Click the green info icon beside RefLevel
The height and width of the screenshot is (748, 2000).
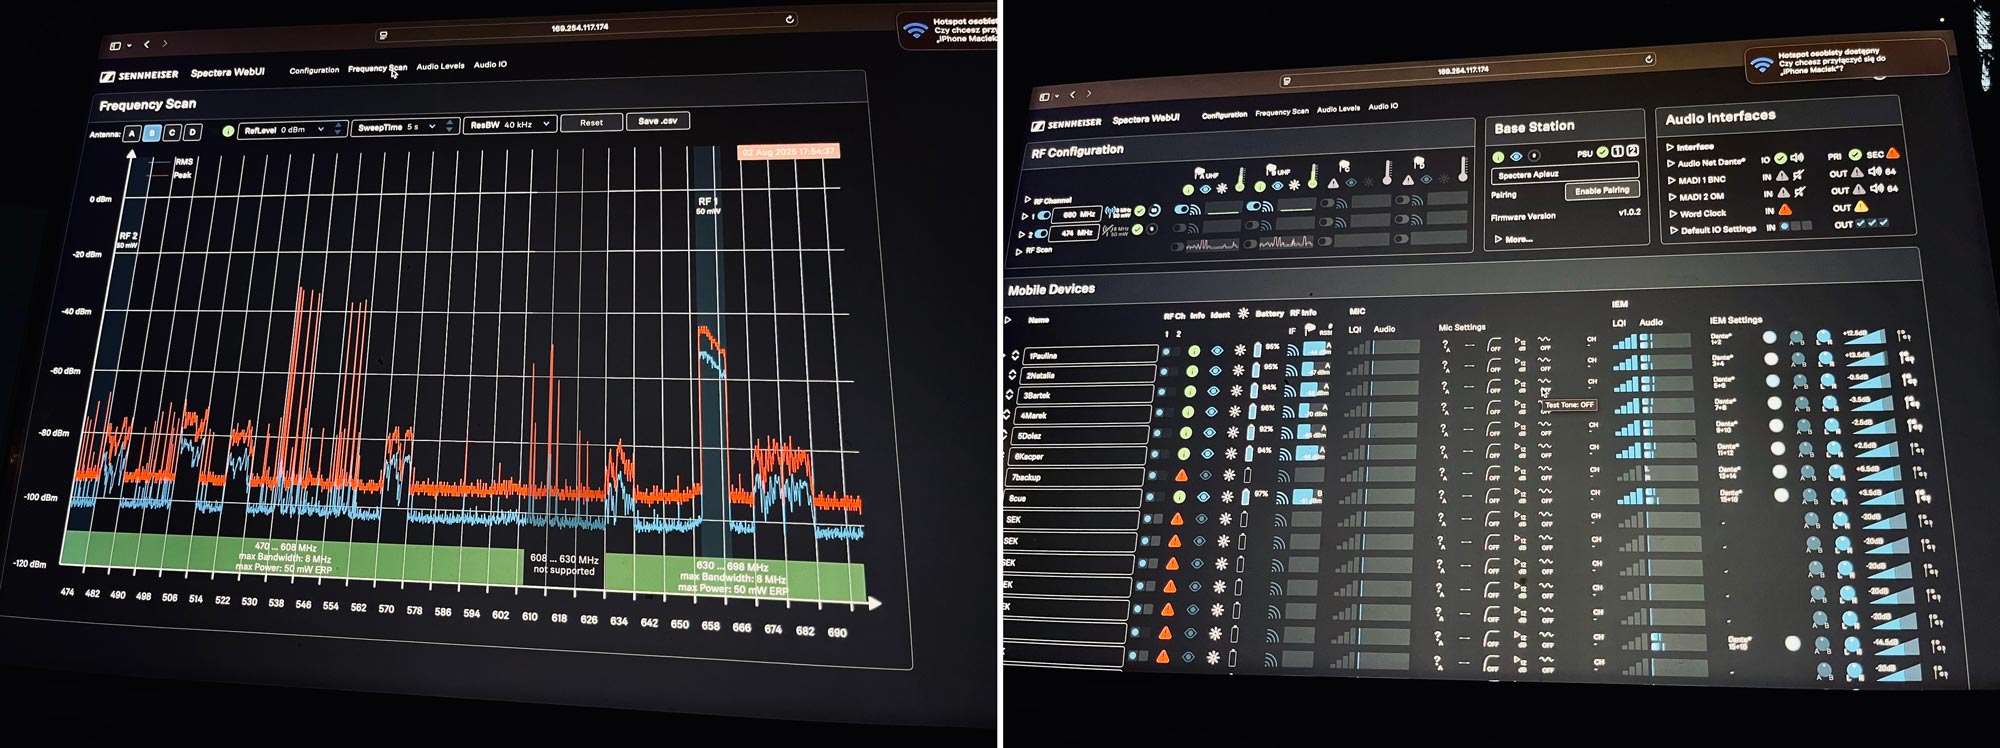[228, 131]
